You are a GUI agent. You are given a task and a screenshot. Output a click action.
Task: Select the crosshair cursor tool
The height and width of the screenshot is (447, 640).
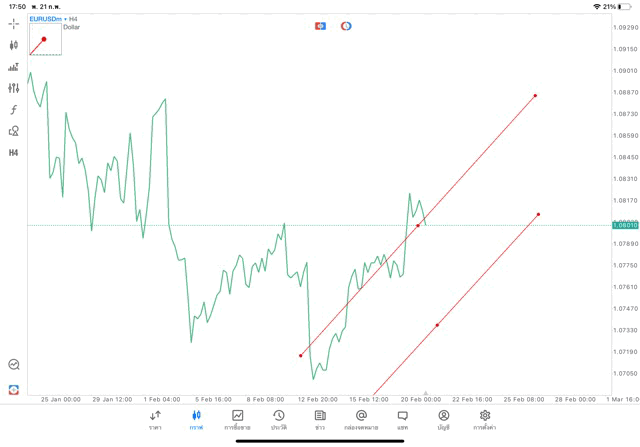(x=14, y=23)
